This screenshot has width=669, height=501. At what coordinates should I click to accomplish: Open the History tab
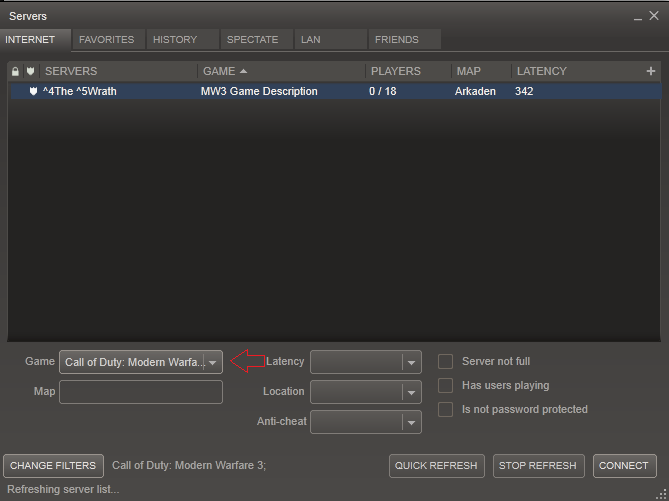[175, 40]
